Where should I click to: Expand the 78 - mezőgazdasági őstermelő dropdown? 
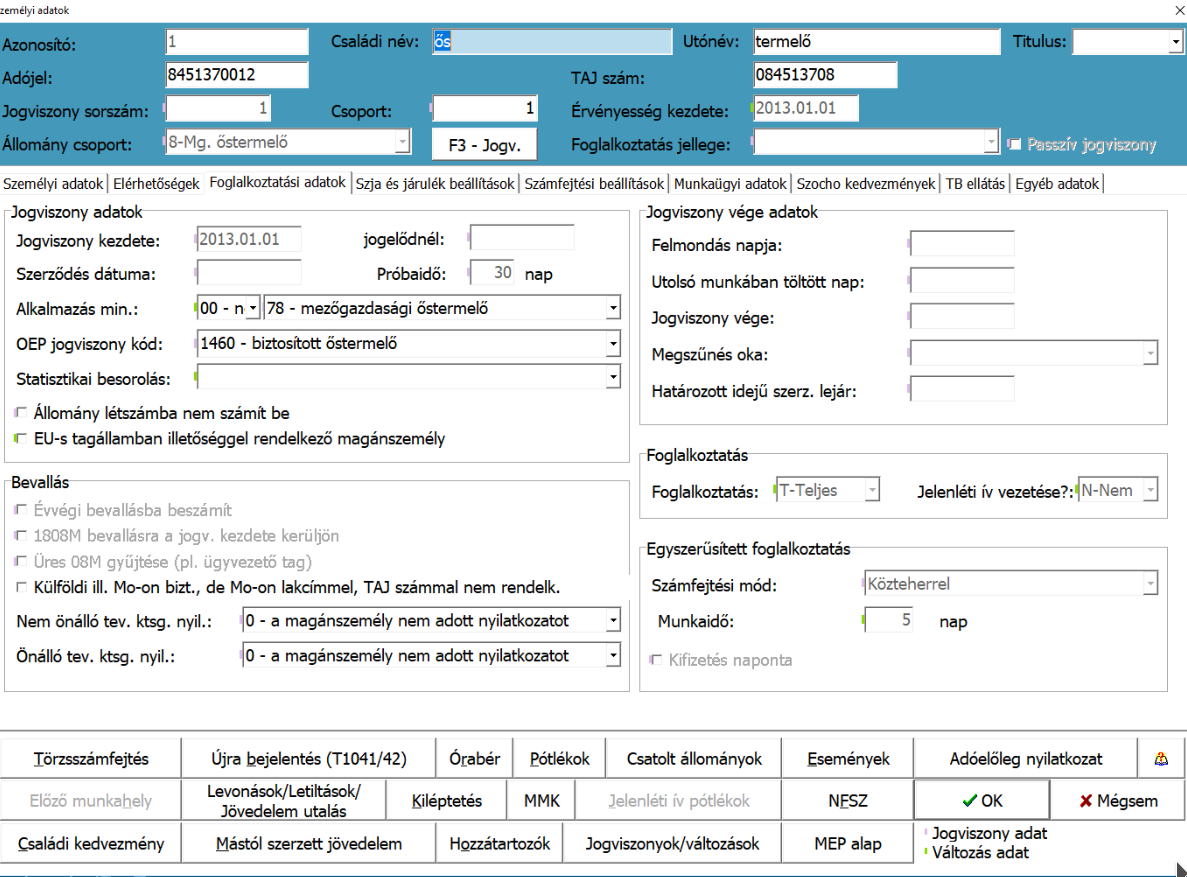point(613,308)
